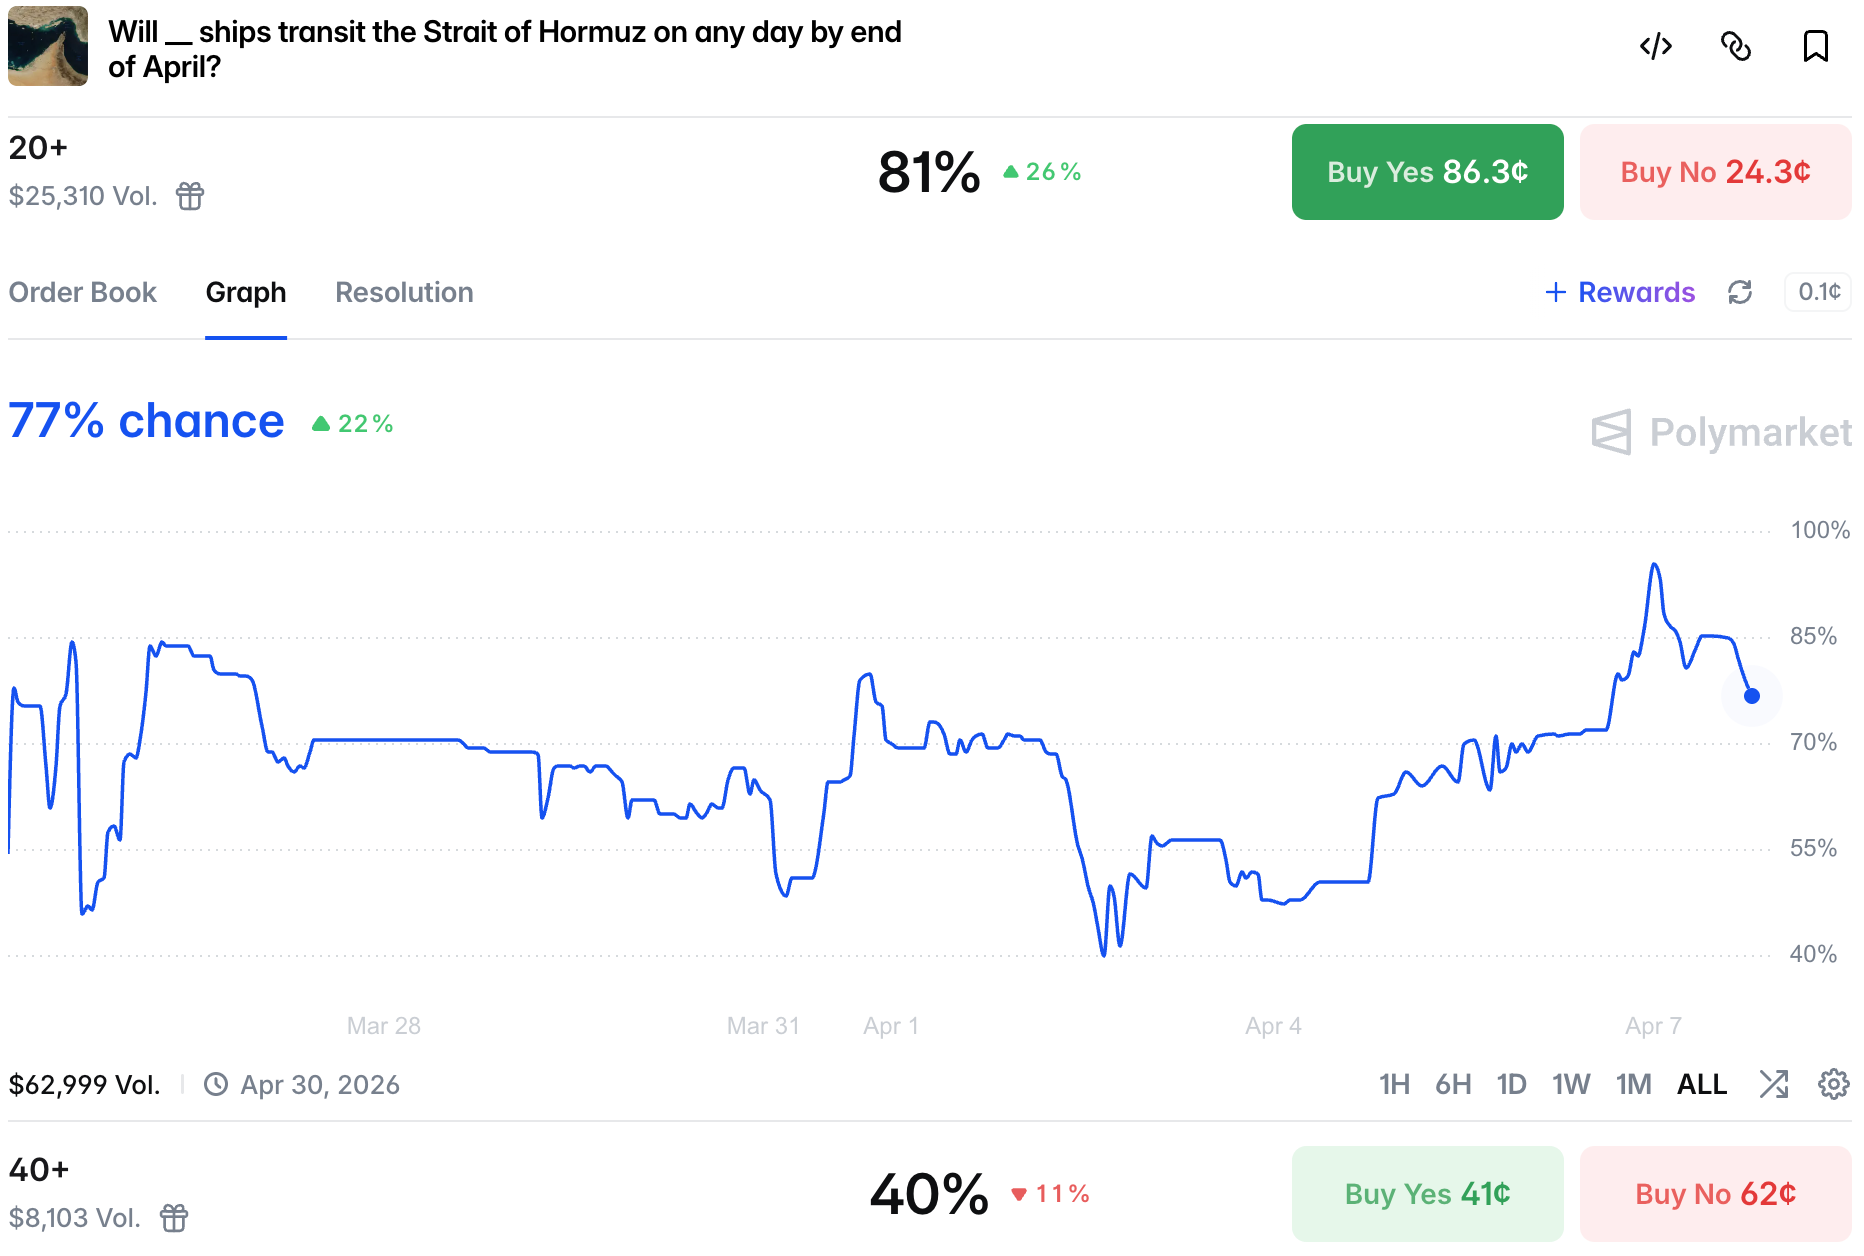Viewport: 1864px width, 1256px height.
Task: Open the 0.1¢ tick size selector
Action: [1818, 292]
